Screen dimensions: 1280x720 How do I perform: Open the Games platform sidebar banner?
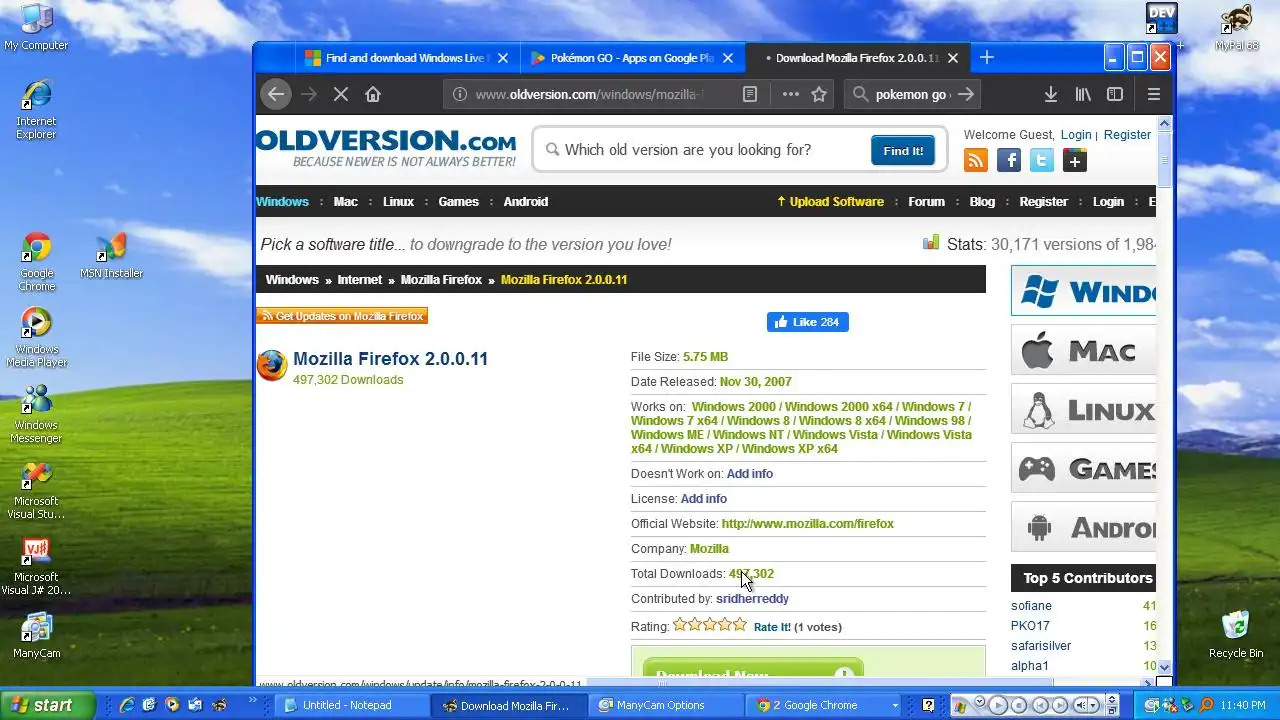pos(1083,468)
